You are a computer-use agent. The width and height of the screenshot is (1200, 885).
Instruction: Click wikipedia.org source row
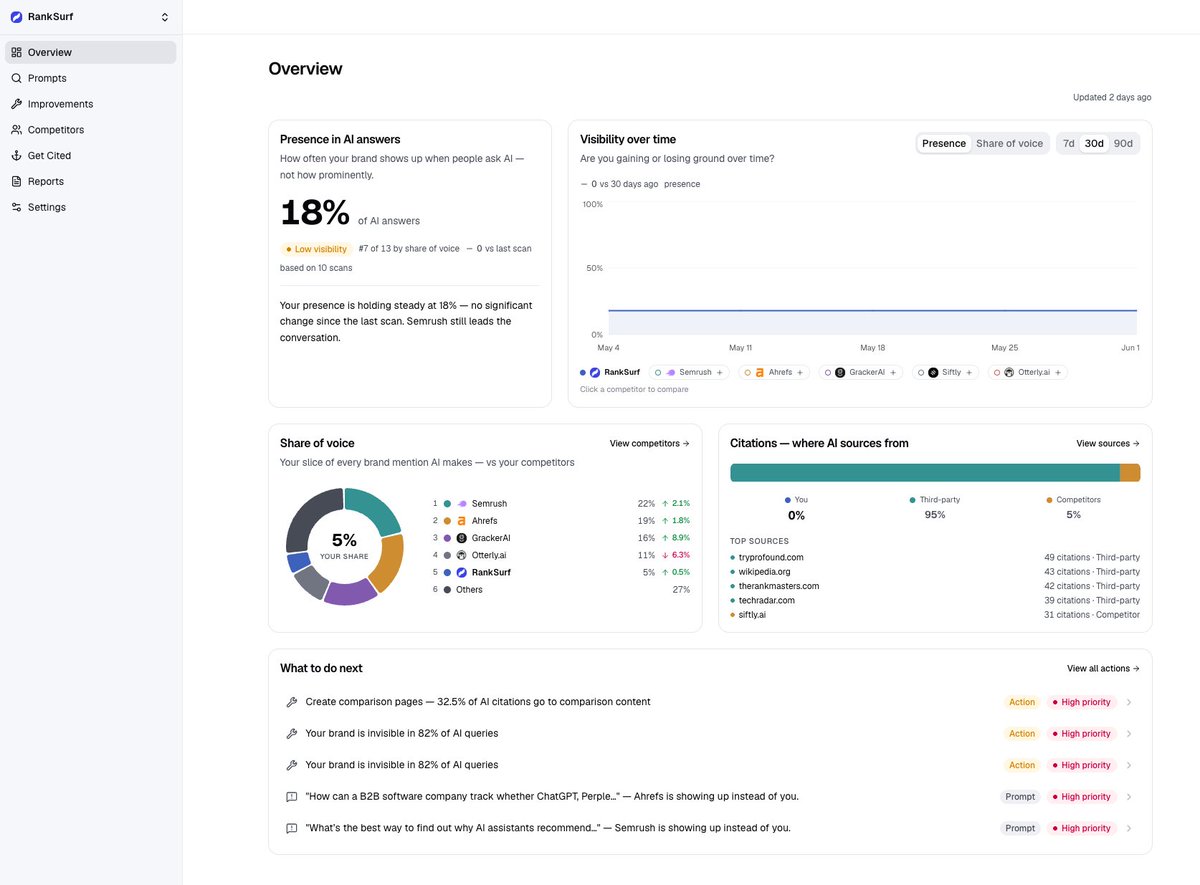pyautogui.click(x=935, y=572)
